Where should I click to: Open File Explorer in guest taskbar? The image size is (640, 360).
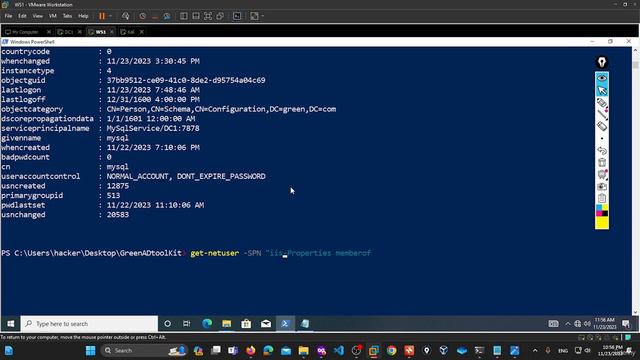(x=227, y=324)
